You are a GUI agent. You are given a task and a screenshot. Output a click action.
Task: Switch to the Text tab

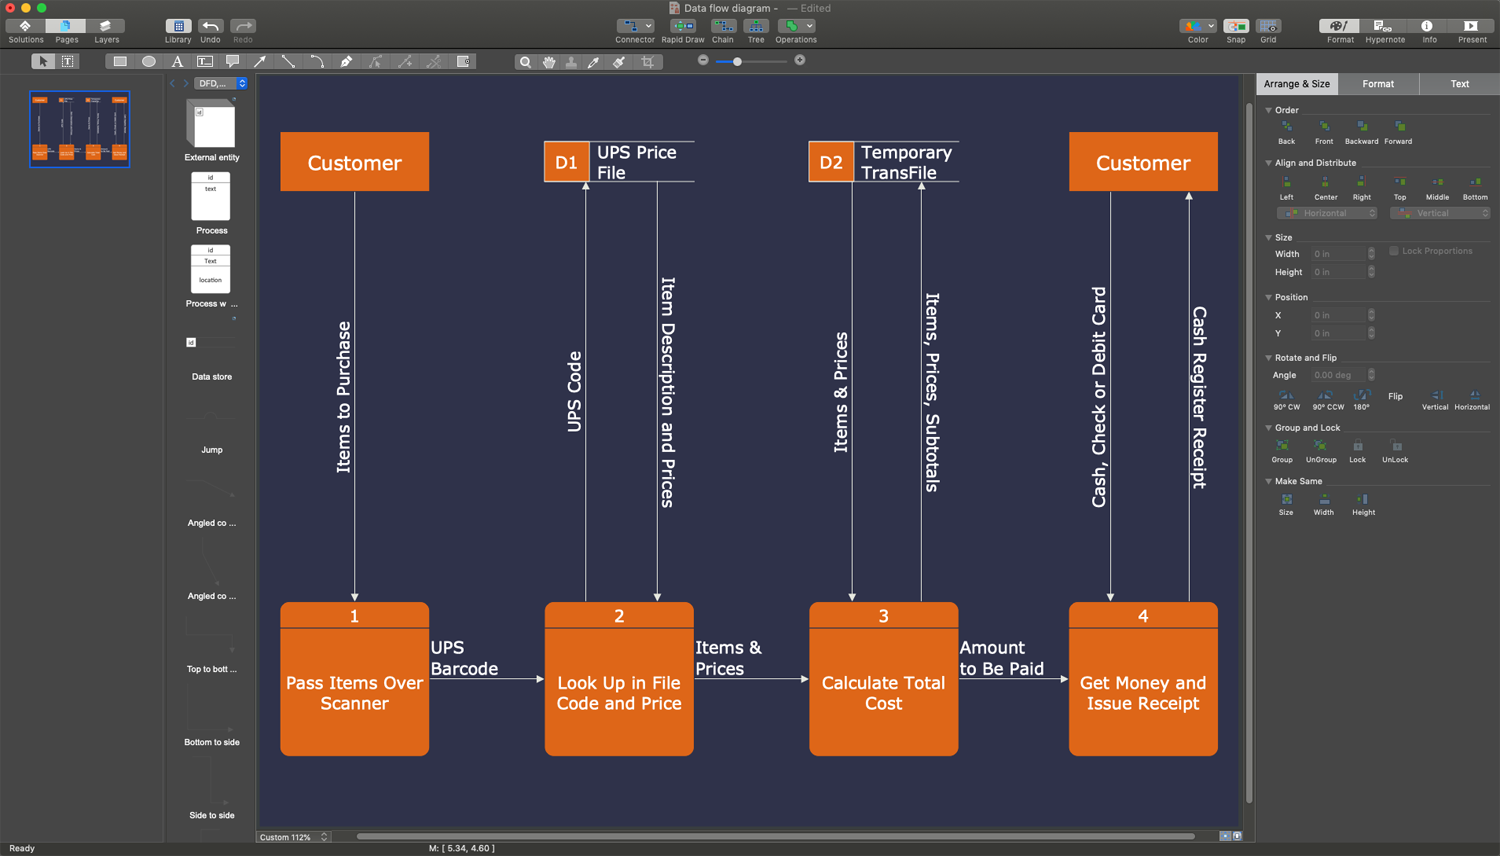(x=1459, y=84)
